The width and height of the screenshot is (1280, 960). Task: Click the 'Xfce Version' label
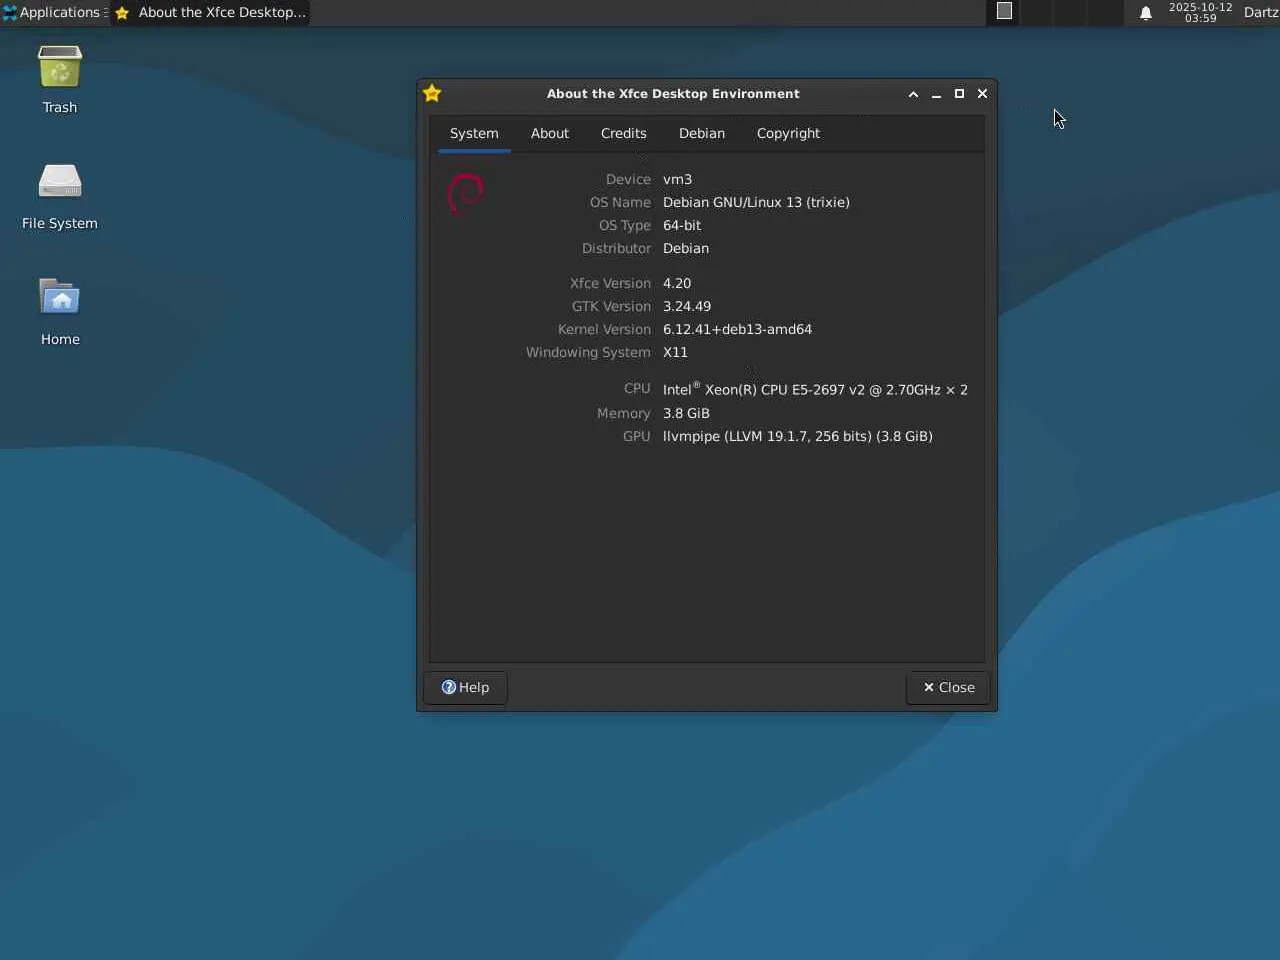(x=610, y=284)
